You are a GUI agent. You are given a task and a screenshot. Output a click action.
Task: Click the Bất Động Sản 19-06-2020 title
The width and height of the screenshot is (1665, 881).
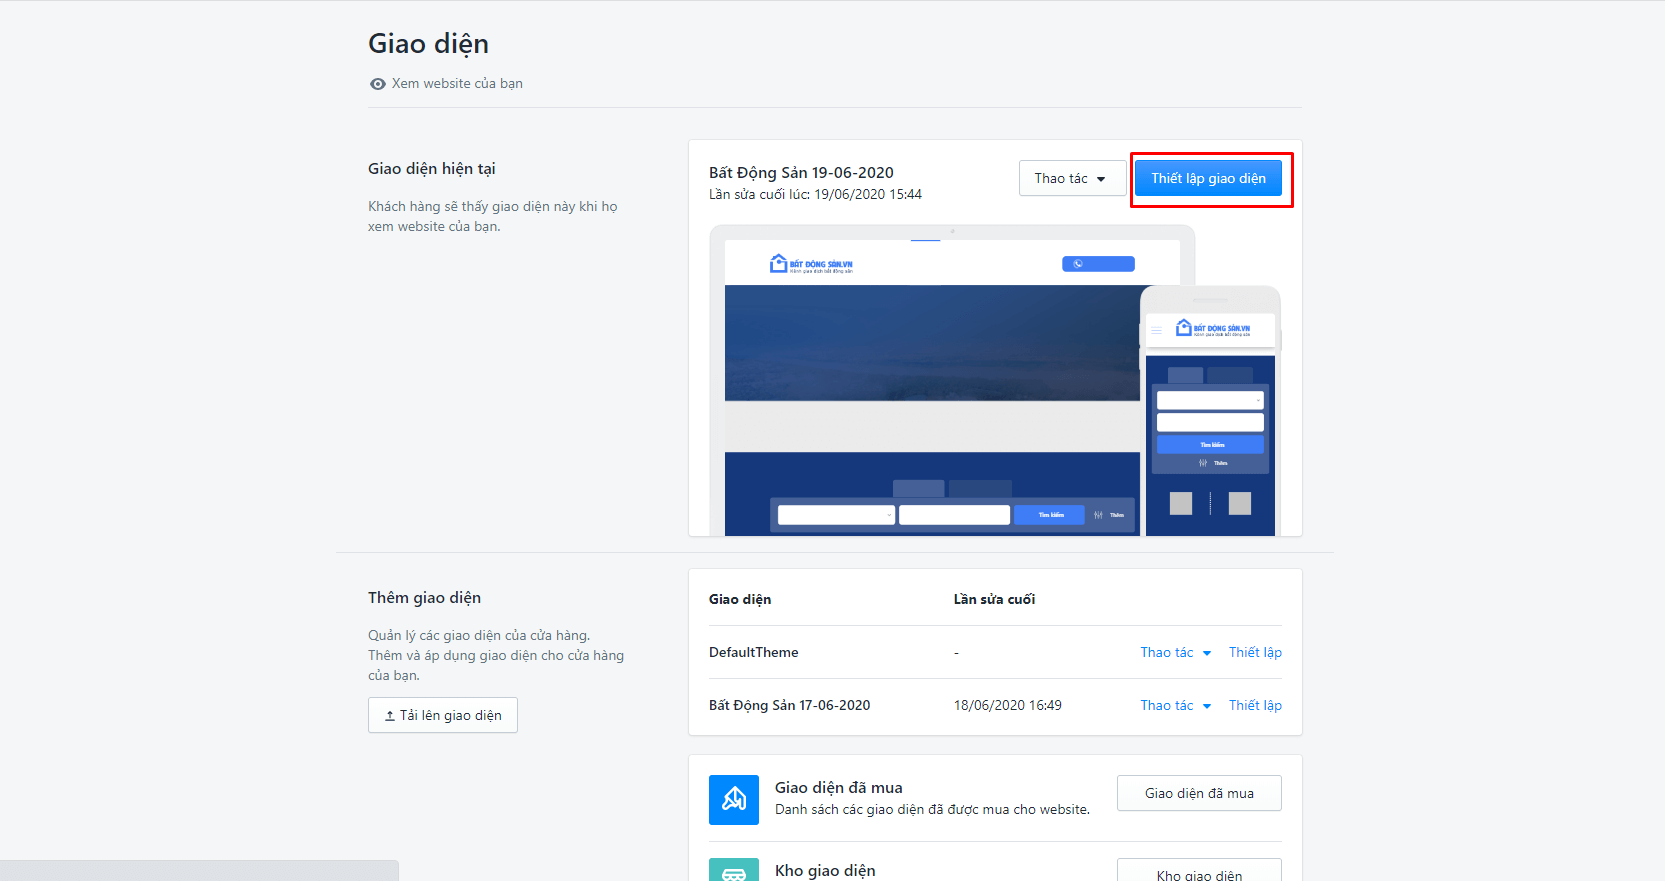click(801, 173)
